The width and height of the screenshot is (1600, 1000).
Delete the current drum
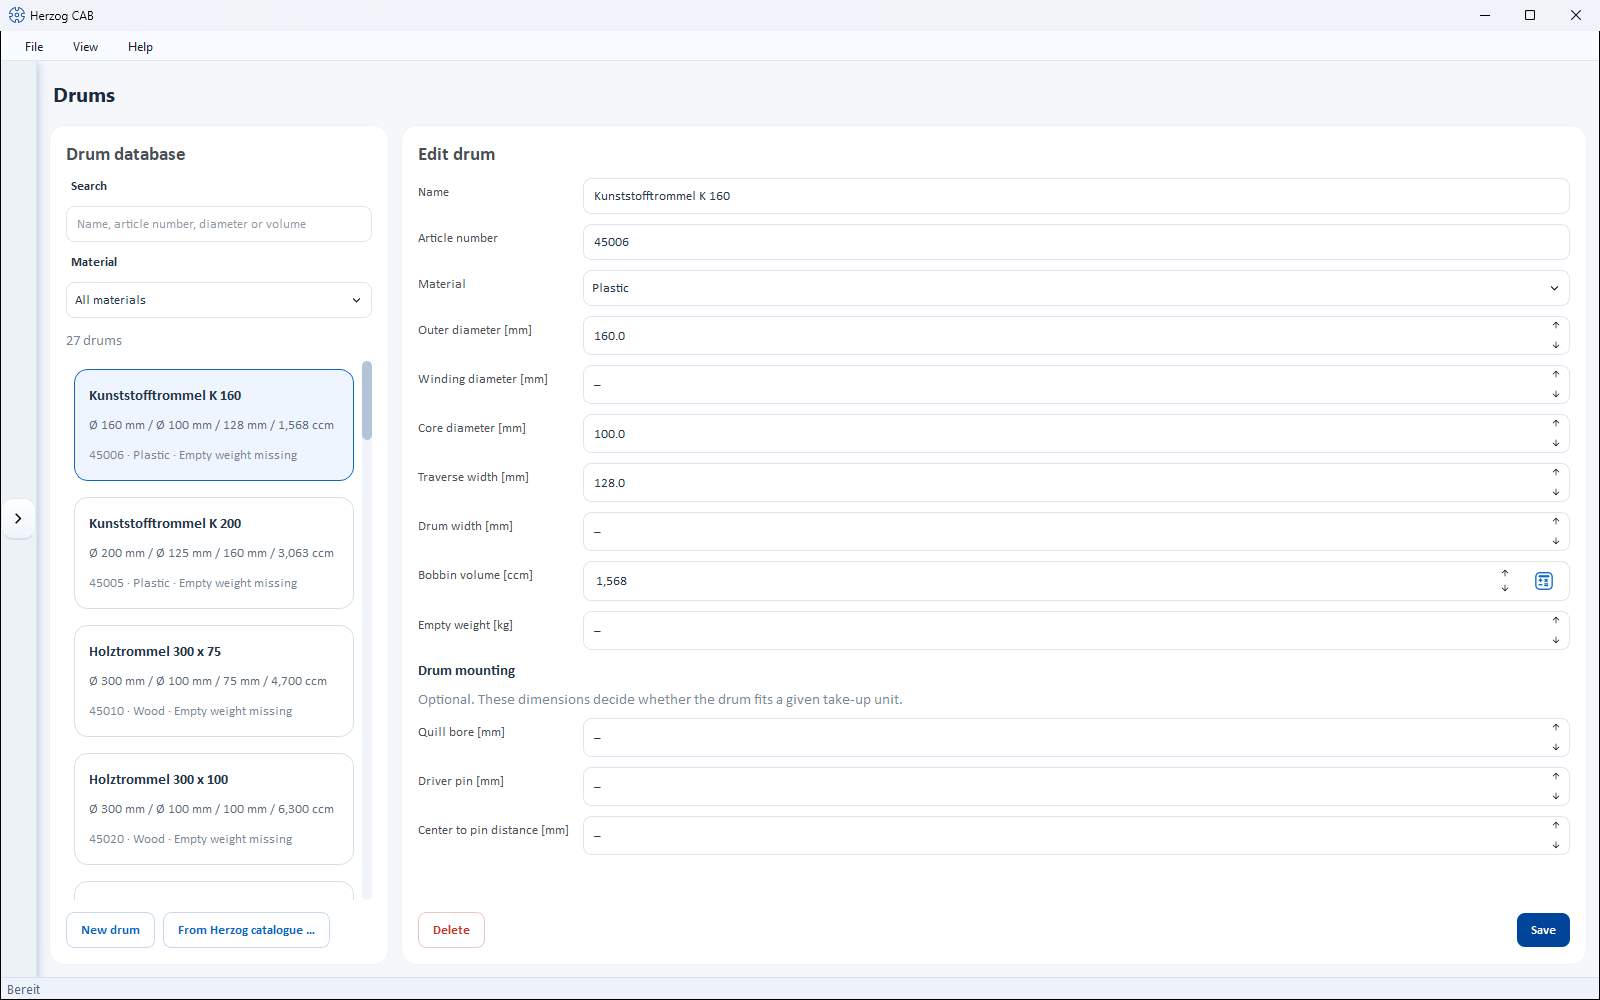[x=451, y=930]
